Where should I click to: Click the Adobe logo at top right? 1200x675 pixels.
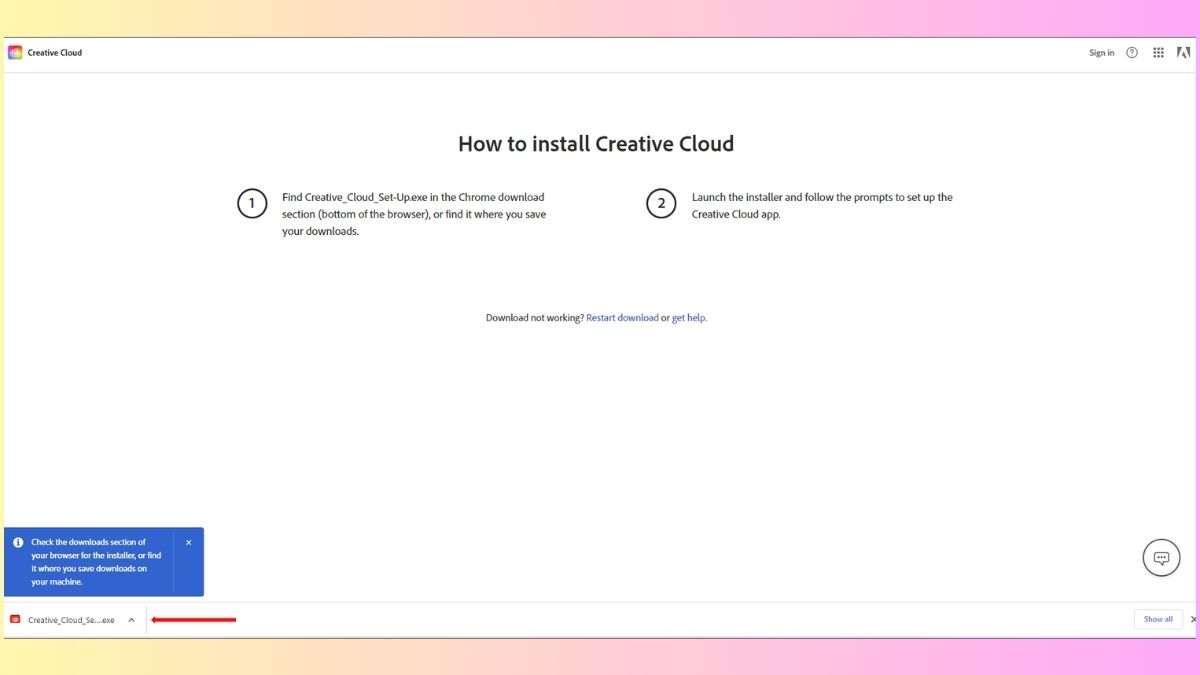1184,51
